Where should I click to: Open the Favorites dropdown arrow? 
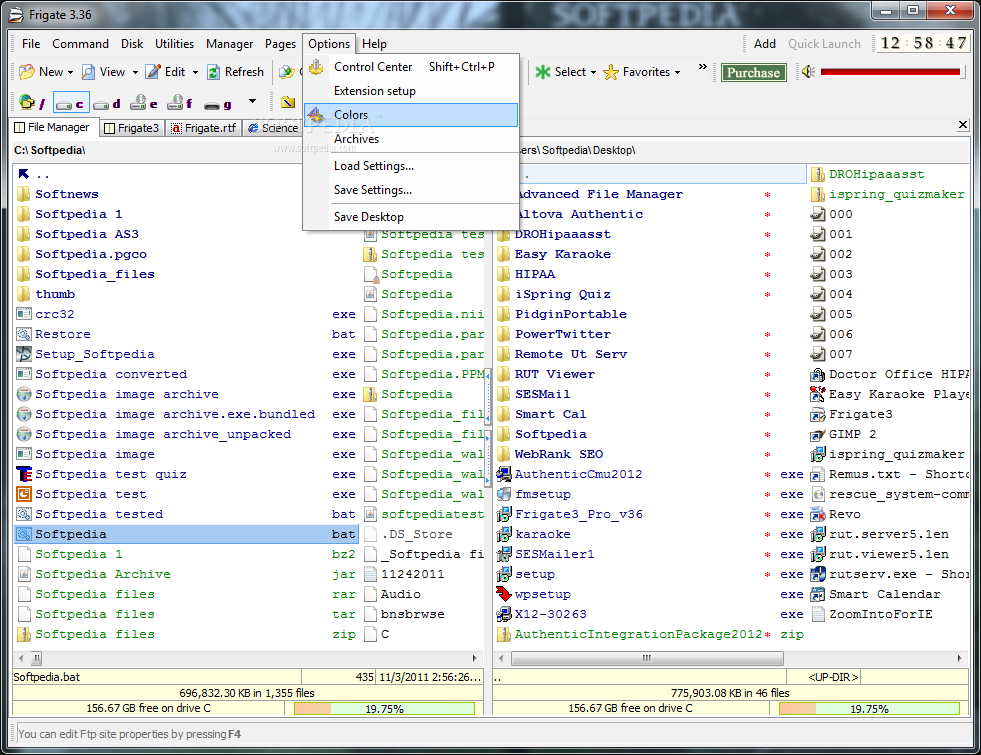coord(678,73)
